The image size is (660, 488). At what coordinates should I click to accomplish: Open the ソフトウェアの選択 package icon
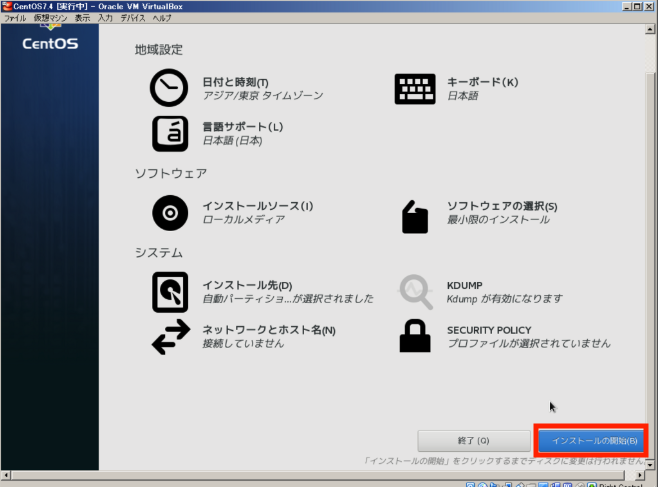pyautogui.click(x=415, y=216)
